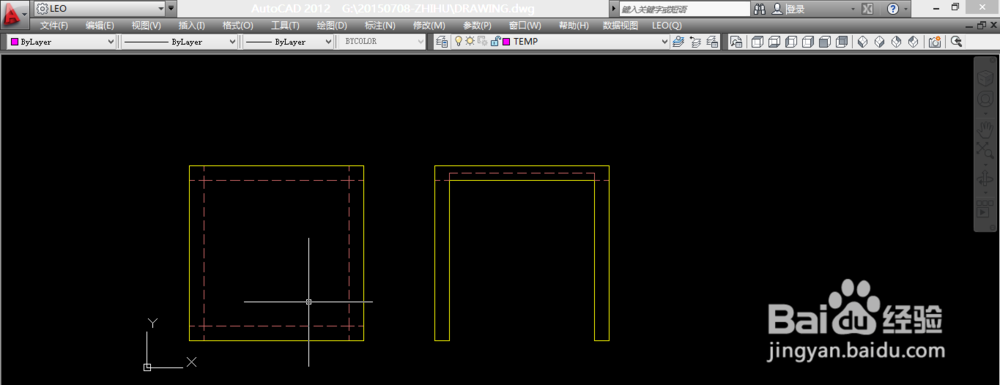Select the Left view cube icon
The image size is (1000, 385).
point(791,41)
